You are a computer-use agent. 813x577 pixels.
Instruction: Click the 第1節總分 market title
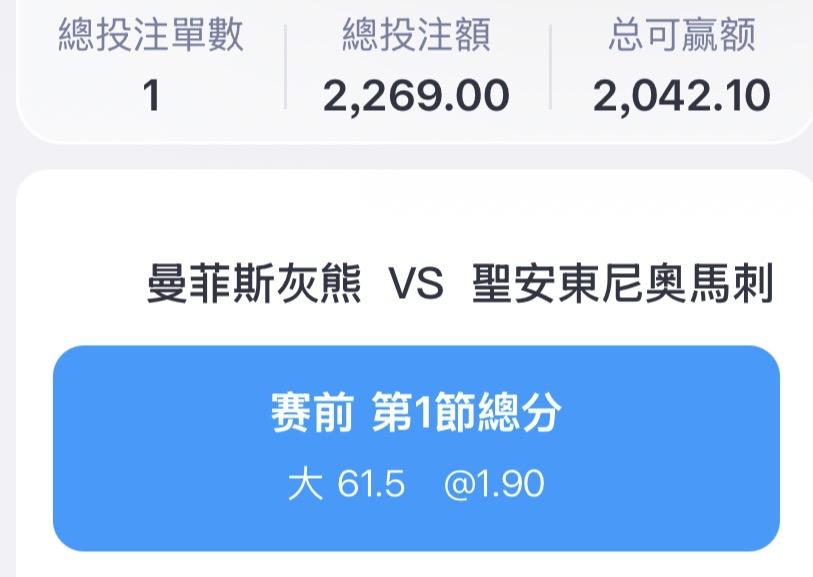point(466,413)
